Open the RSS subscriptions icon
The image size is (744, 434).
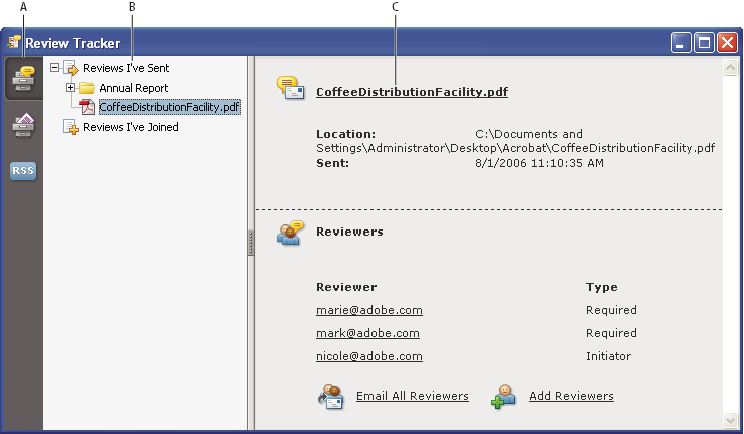pyautogui.click(x=23, y=171)
